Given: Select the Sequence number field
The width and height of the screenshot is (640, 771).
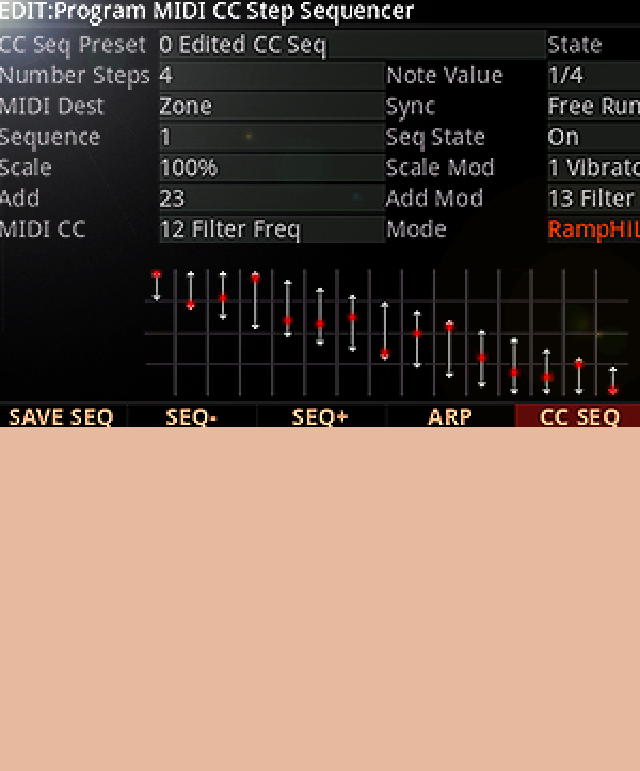Looking at the screenshot, I should pyautogui.click(x=270, y=138).
